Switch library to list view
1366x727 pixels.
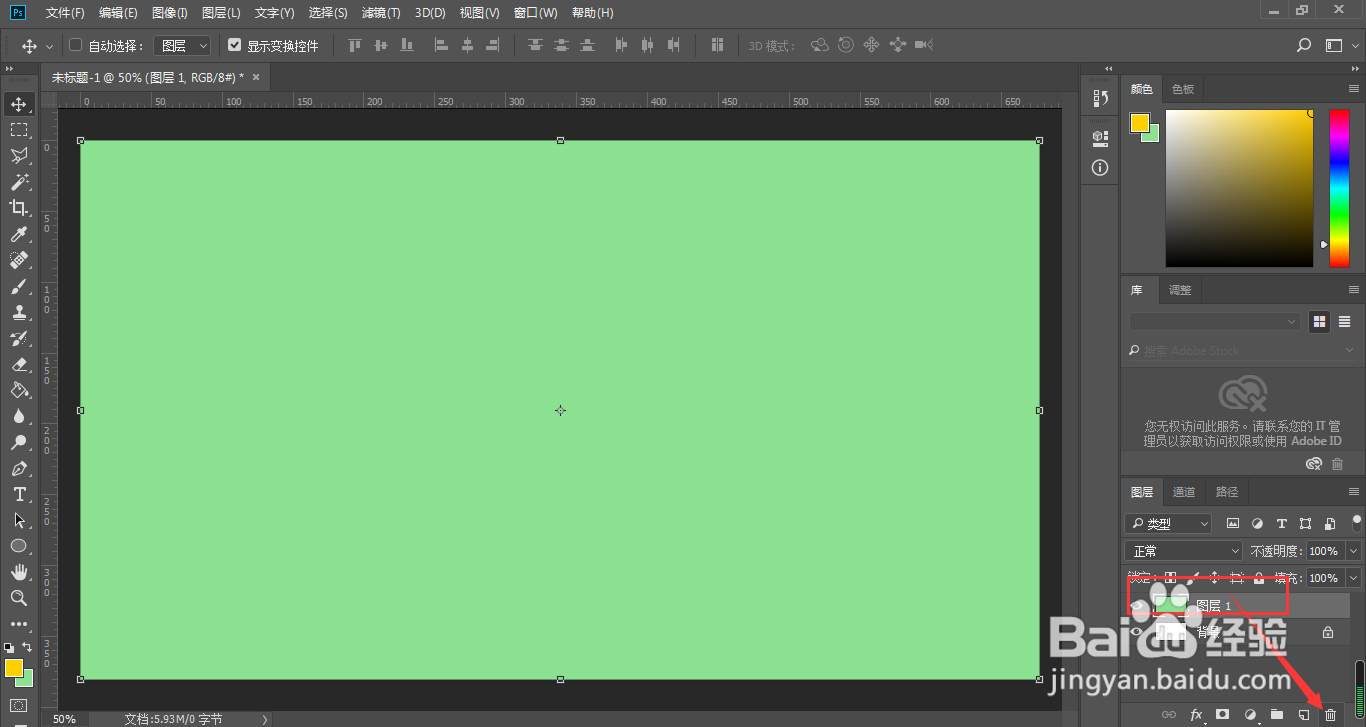pyautogui.click(x=1344, y=322)
